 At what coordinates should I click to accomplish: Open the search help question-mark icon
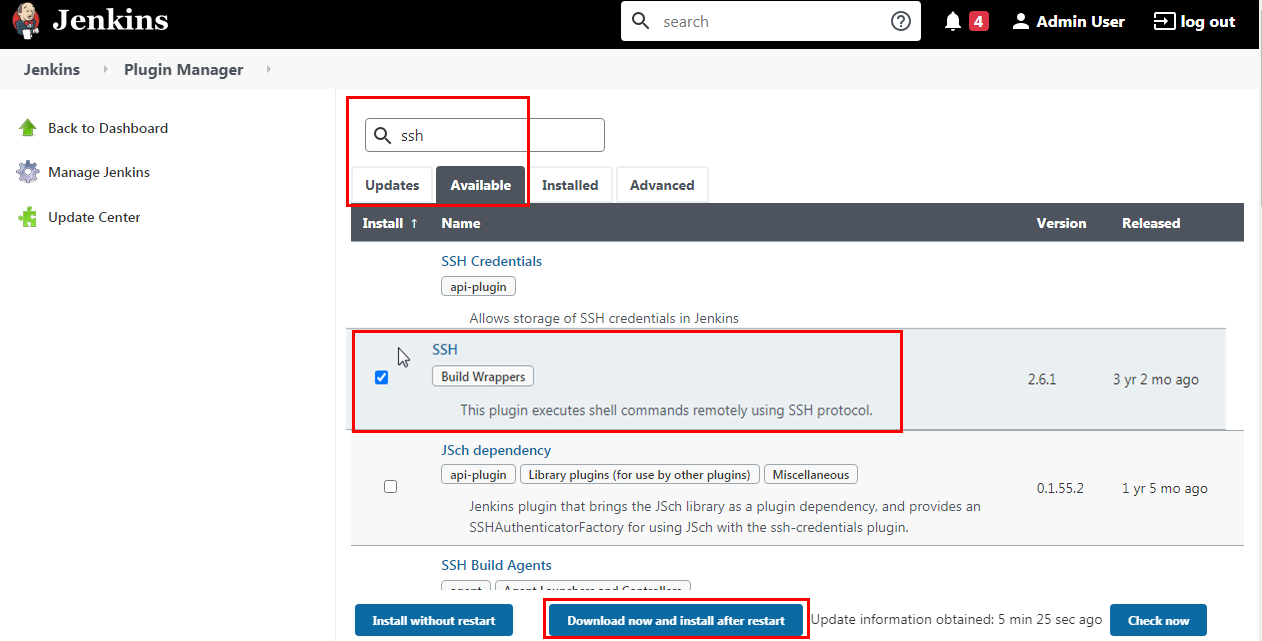[x=901, y=21]
